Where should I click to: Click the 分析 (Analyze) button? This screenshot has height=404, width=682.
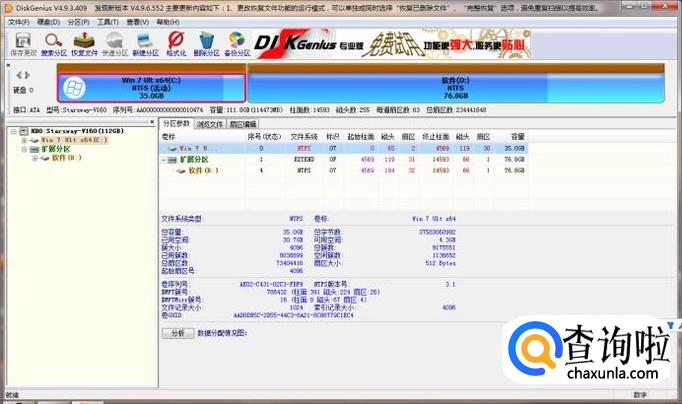click(x=178, y=333)
